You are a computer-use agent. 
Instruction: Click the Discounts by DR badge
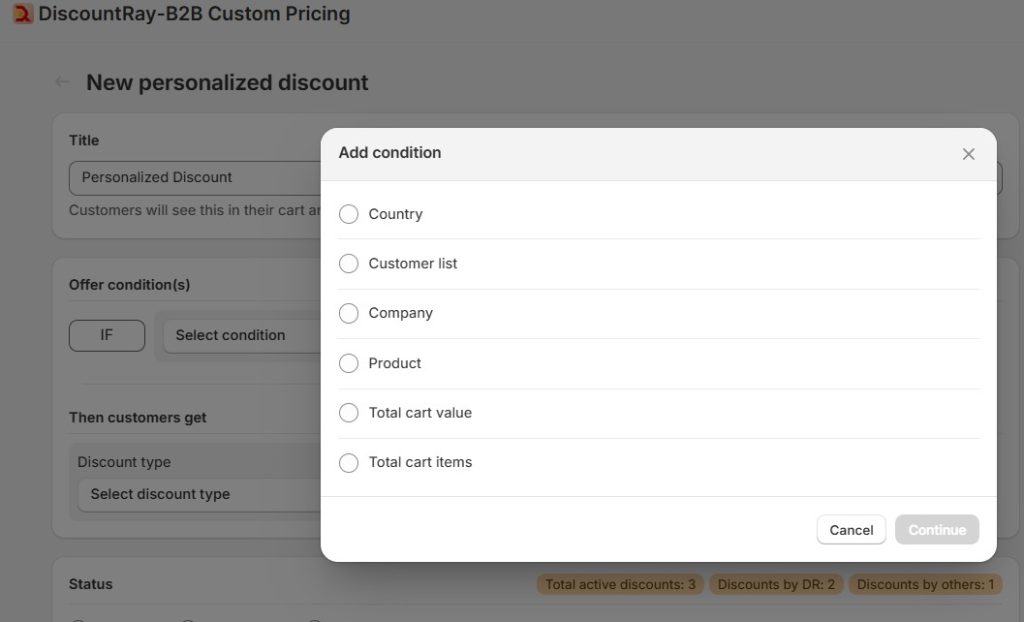(x=776, y=584)
